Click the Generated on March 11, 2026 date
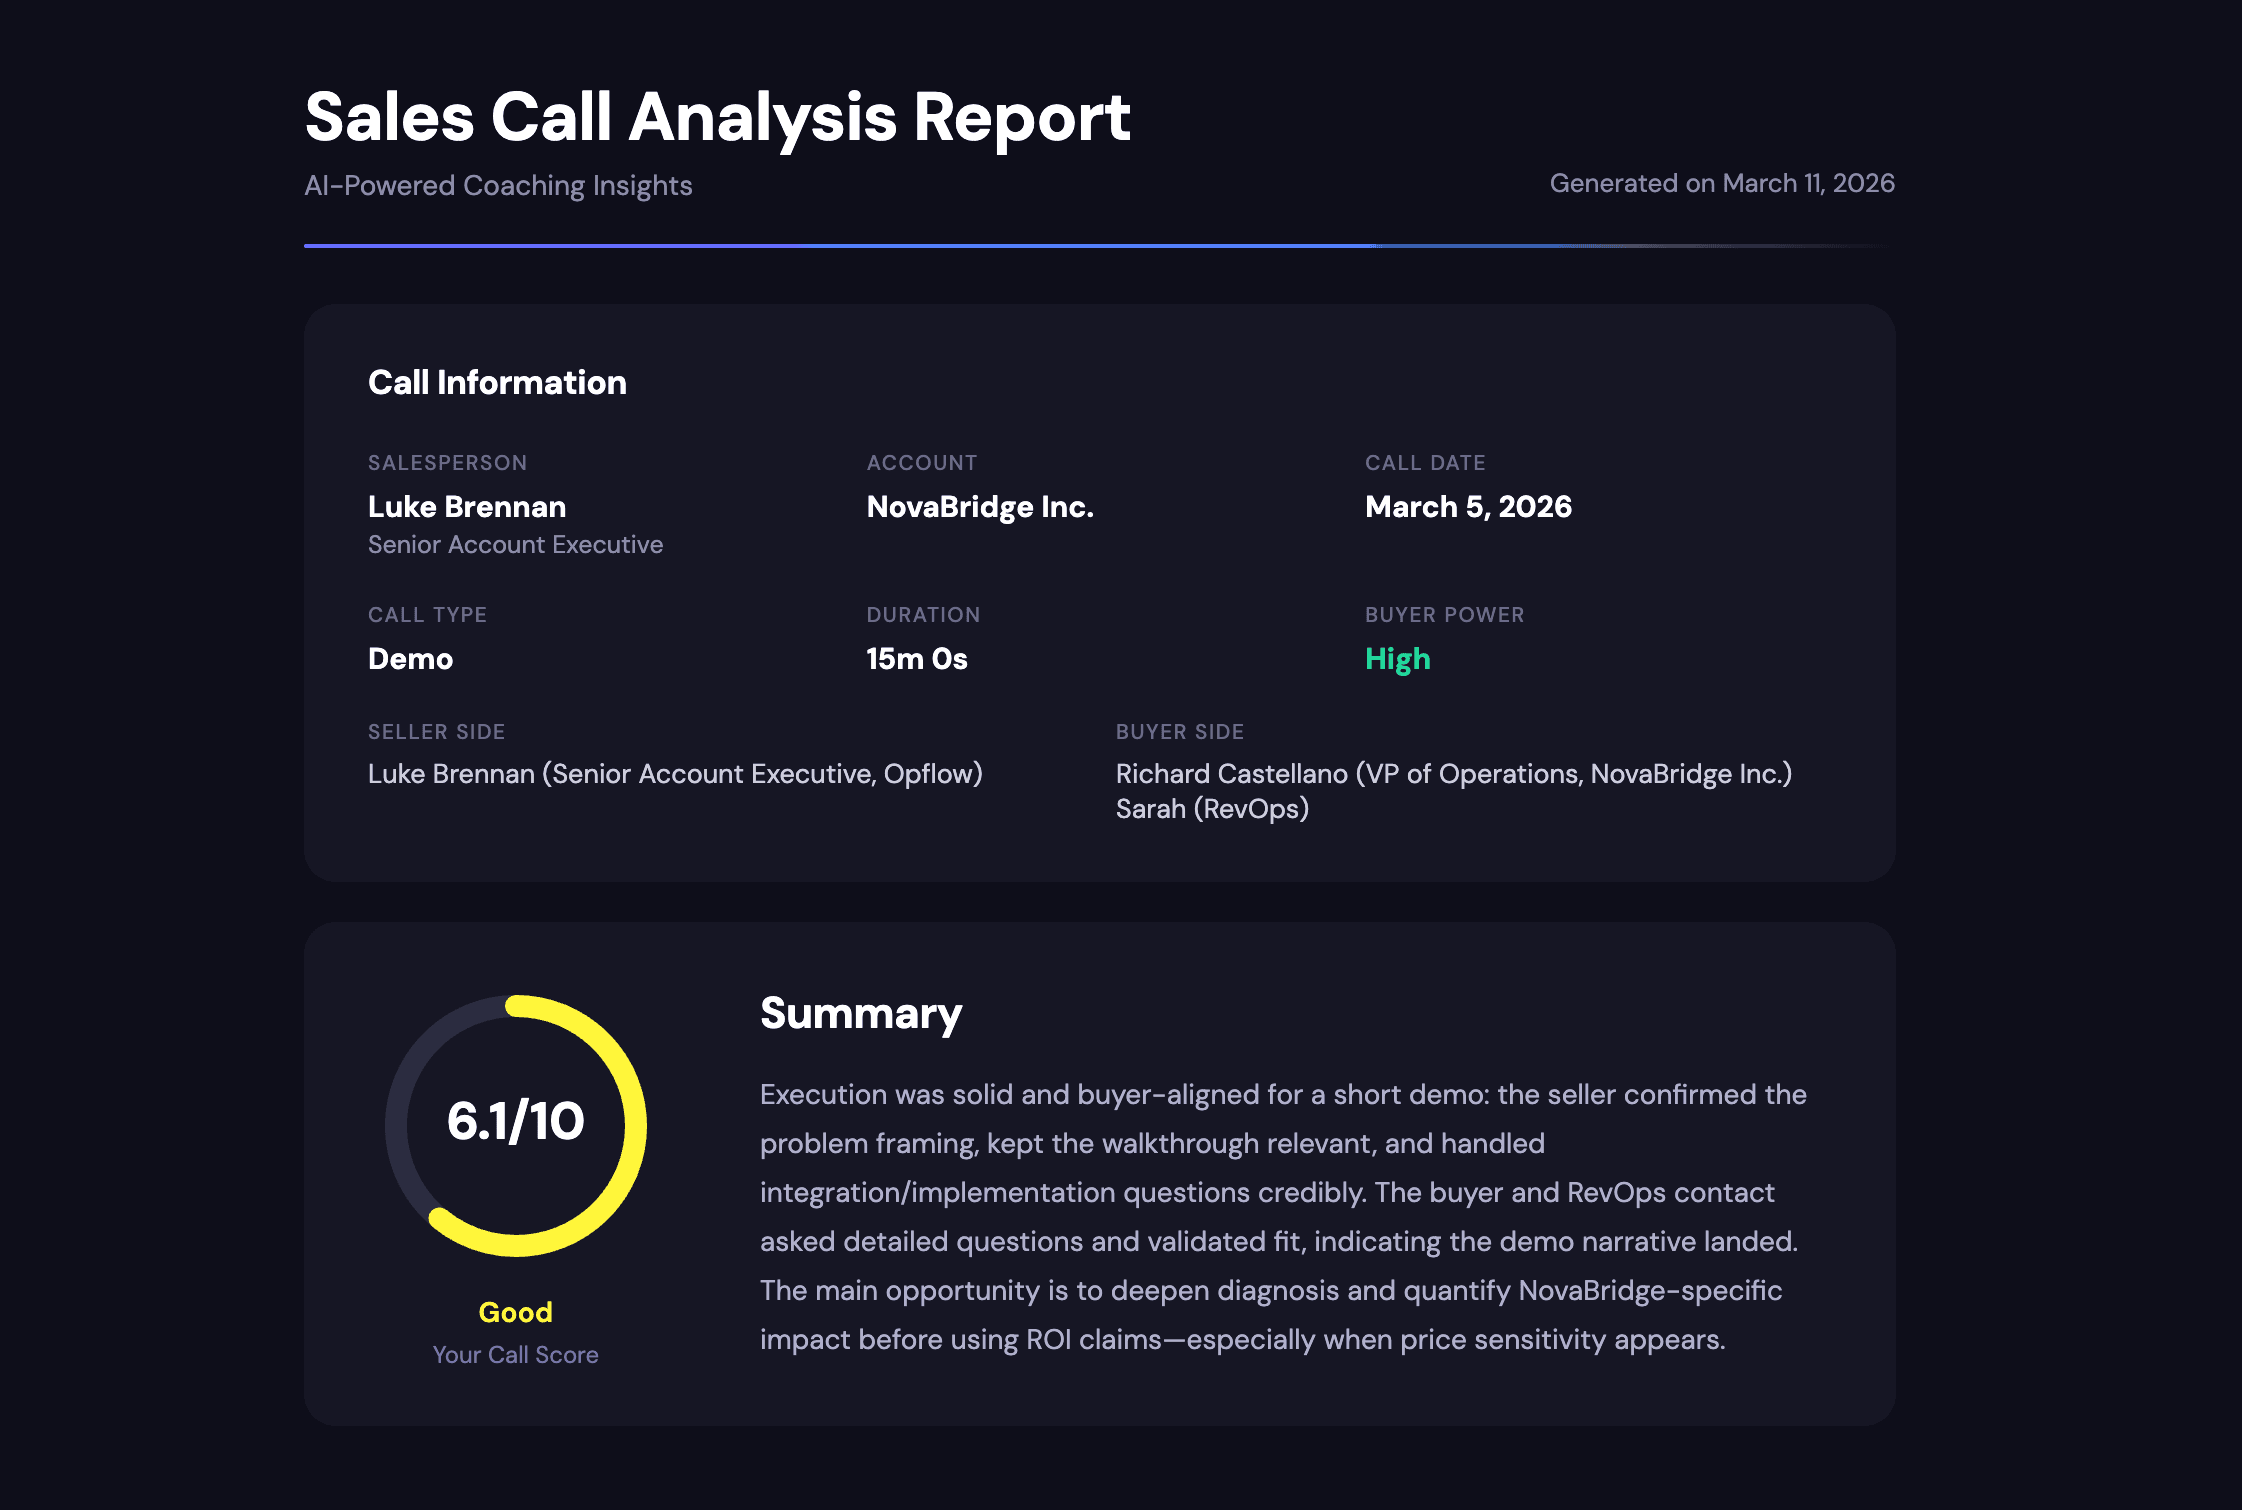The width and height of the screenshot is (2242, 1510). [x=1722, y=183]
